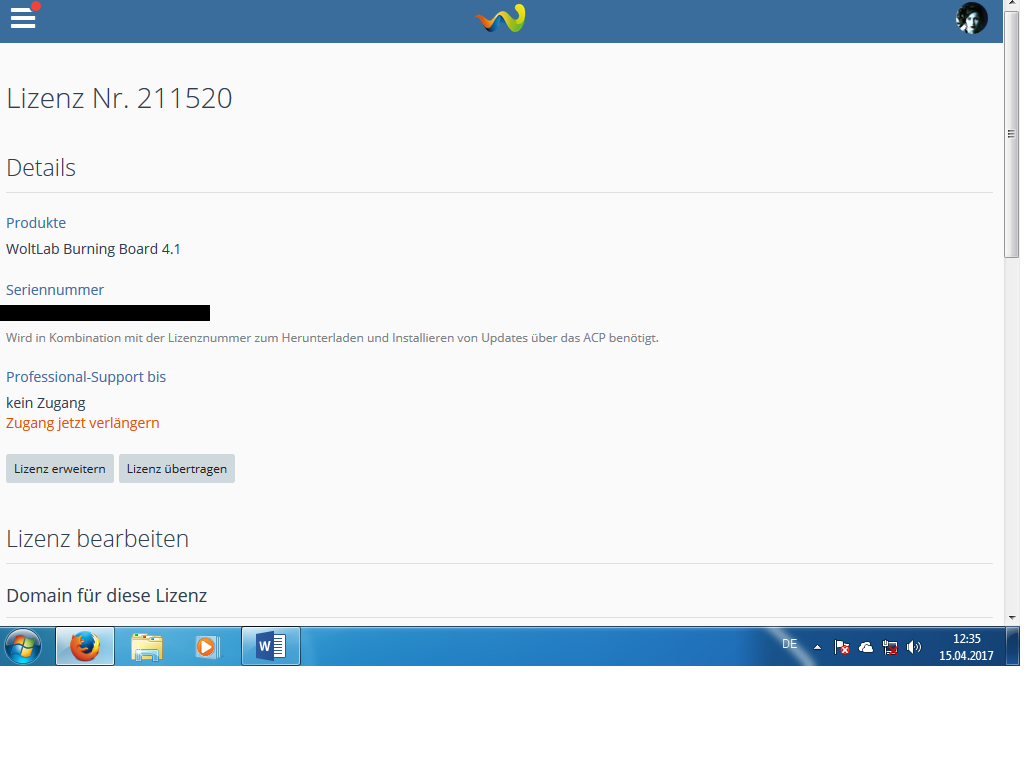Open the hamburger menu in the header
1024x768 pixels.
22,18
